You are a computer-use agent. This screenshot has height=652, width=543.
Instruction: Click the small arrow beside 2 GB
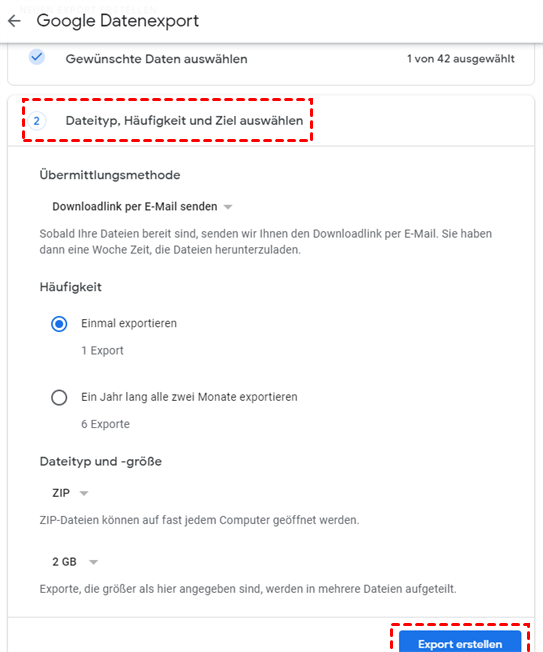pyautogui.click(x=94, y=562)
